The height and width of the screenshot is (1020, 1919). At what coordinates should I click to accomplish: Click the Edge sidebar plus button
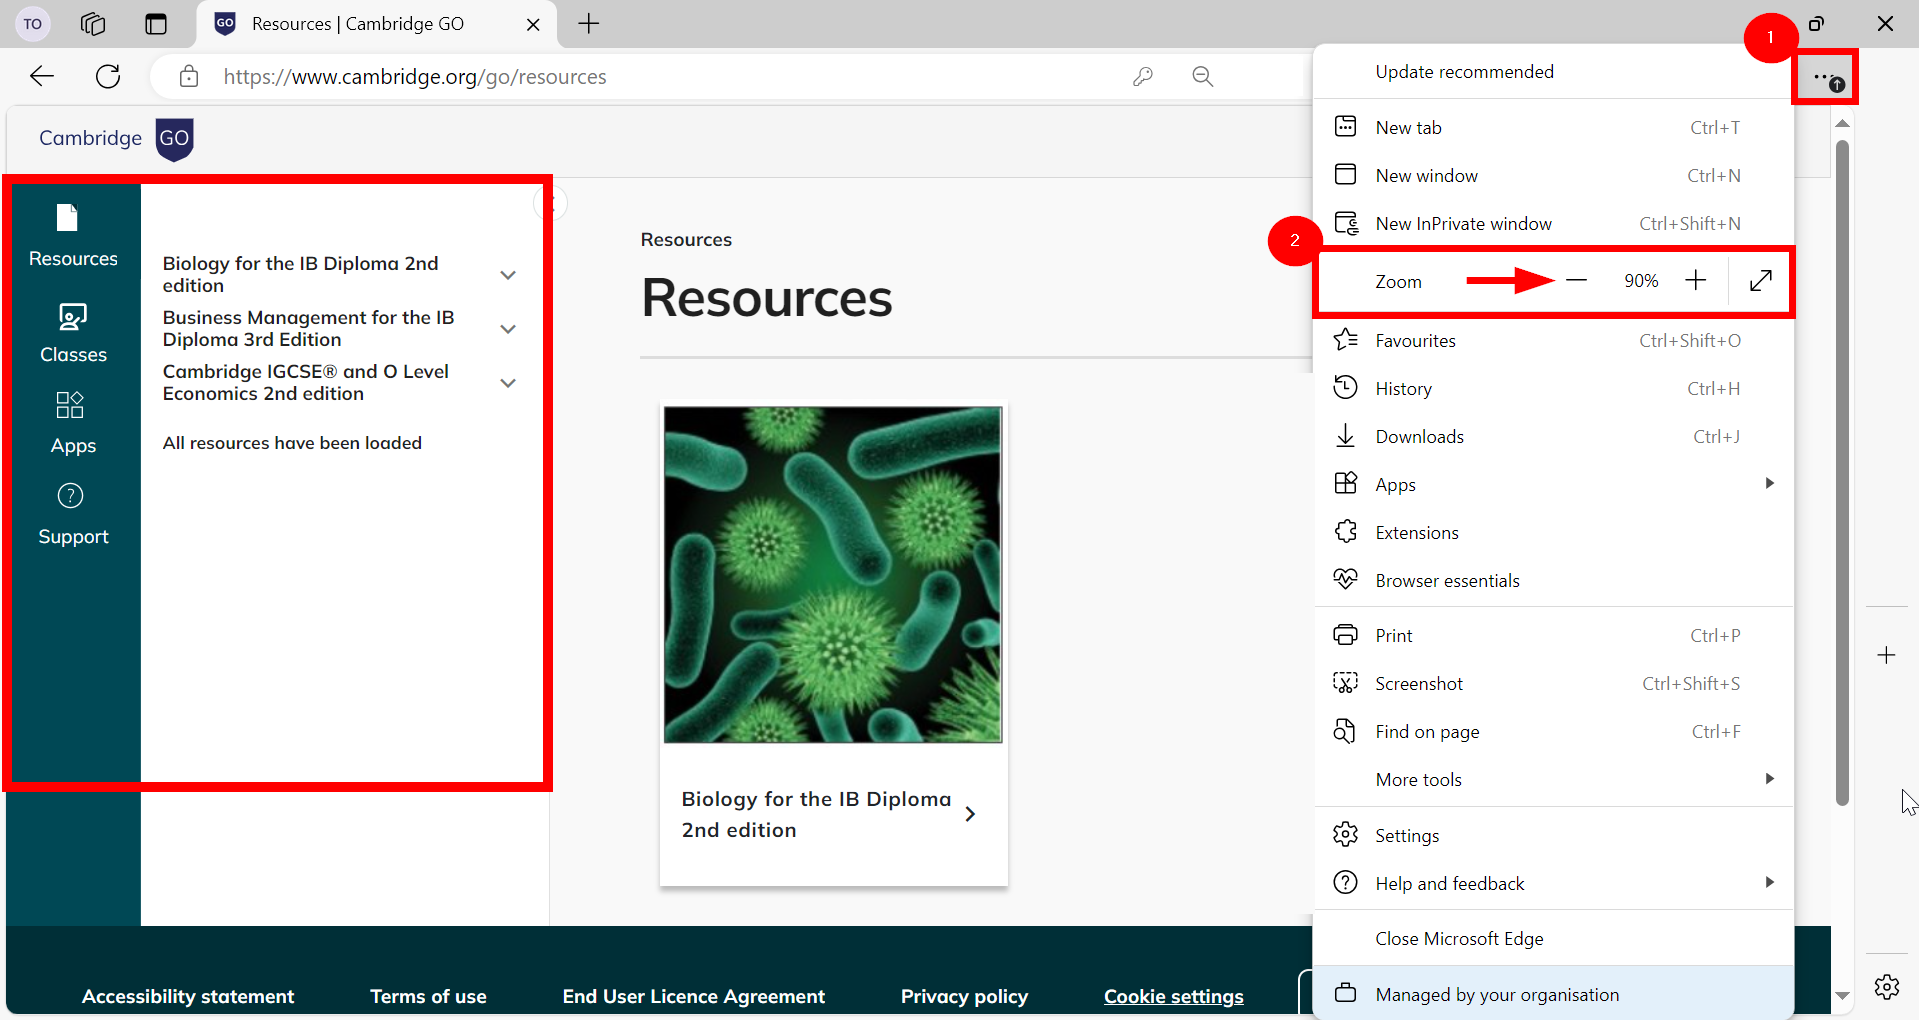click(x=1887, y=655)
